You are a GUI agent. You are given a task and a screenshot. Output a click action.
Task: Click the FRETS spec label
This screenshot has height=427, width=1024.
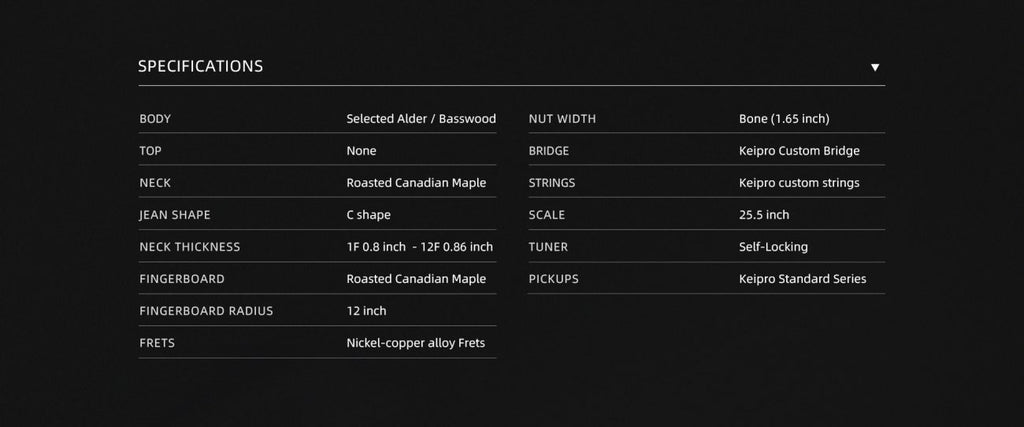pyautogui.click(x=157, y=343)
